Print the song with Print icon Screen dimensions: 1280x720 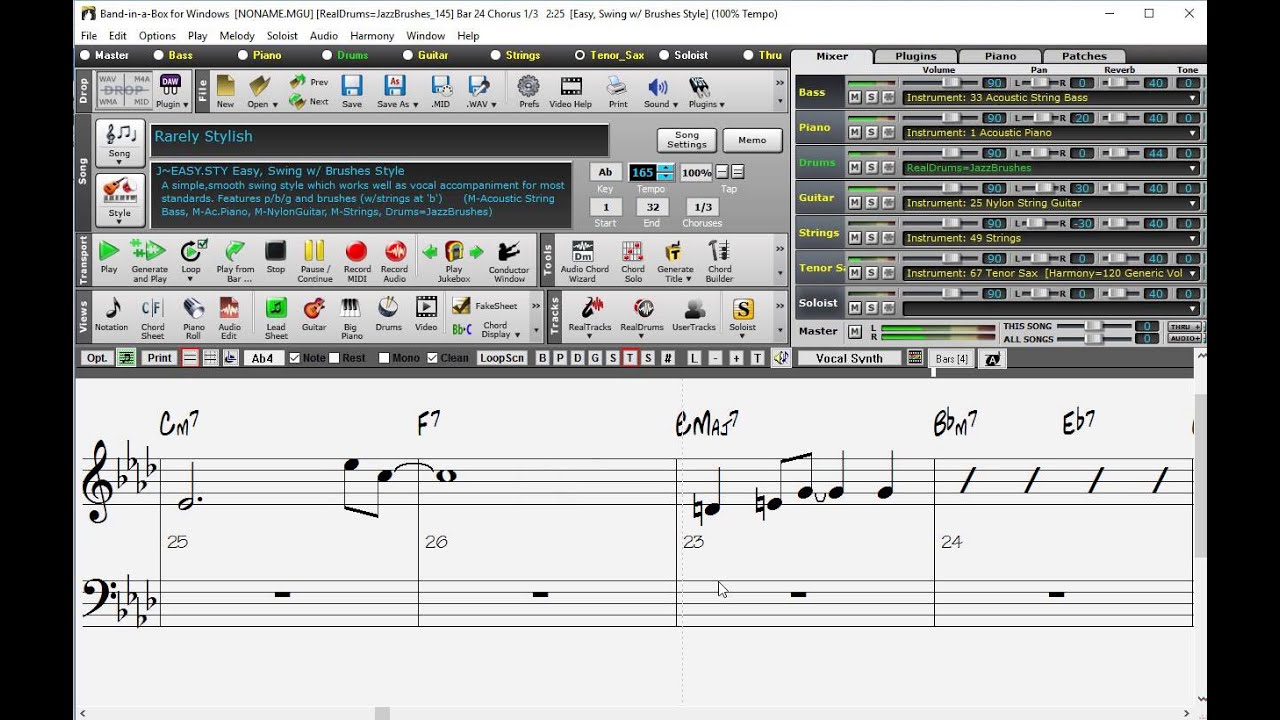pyautogui.click(x=618, y=91)
